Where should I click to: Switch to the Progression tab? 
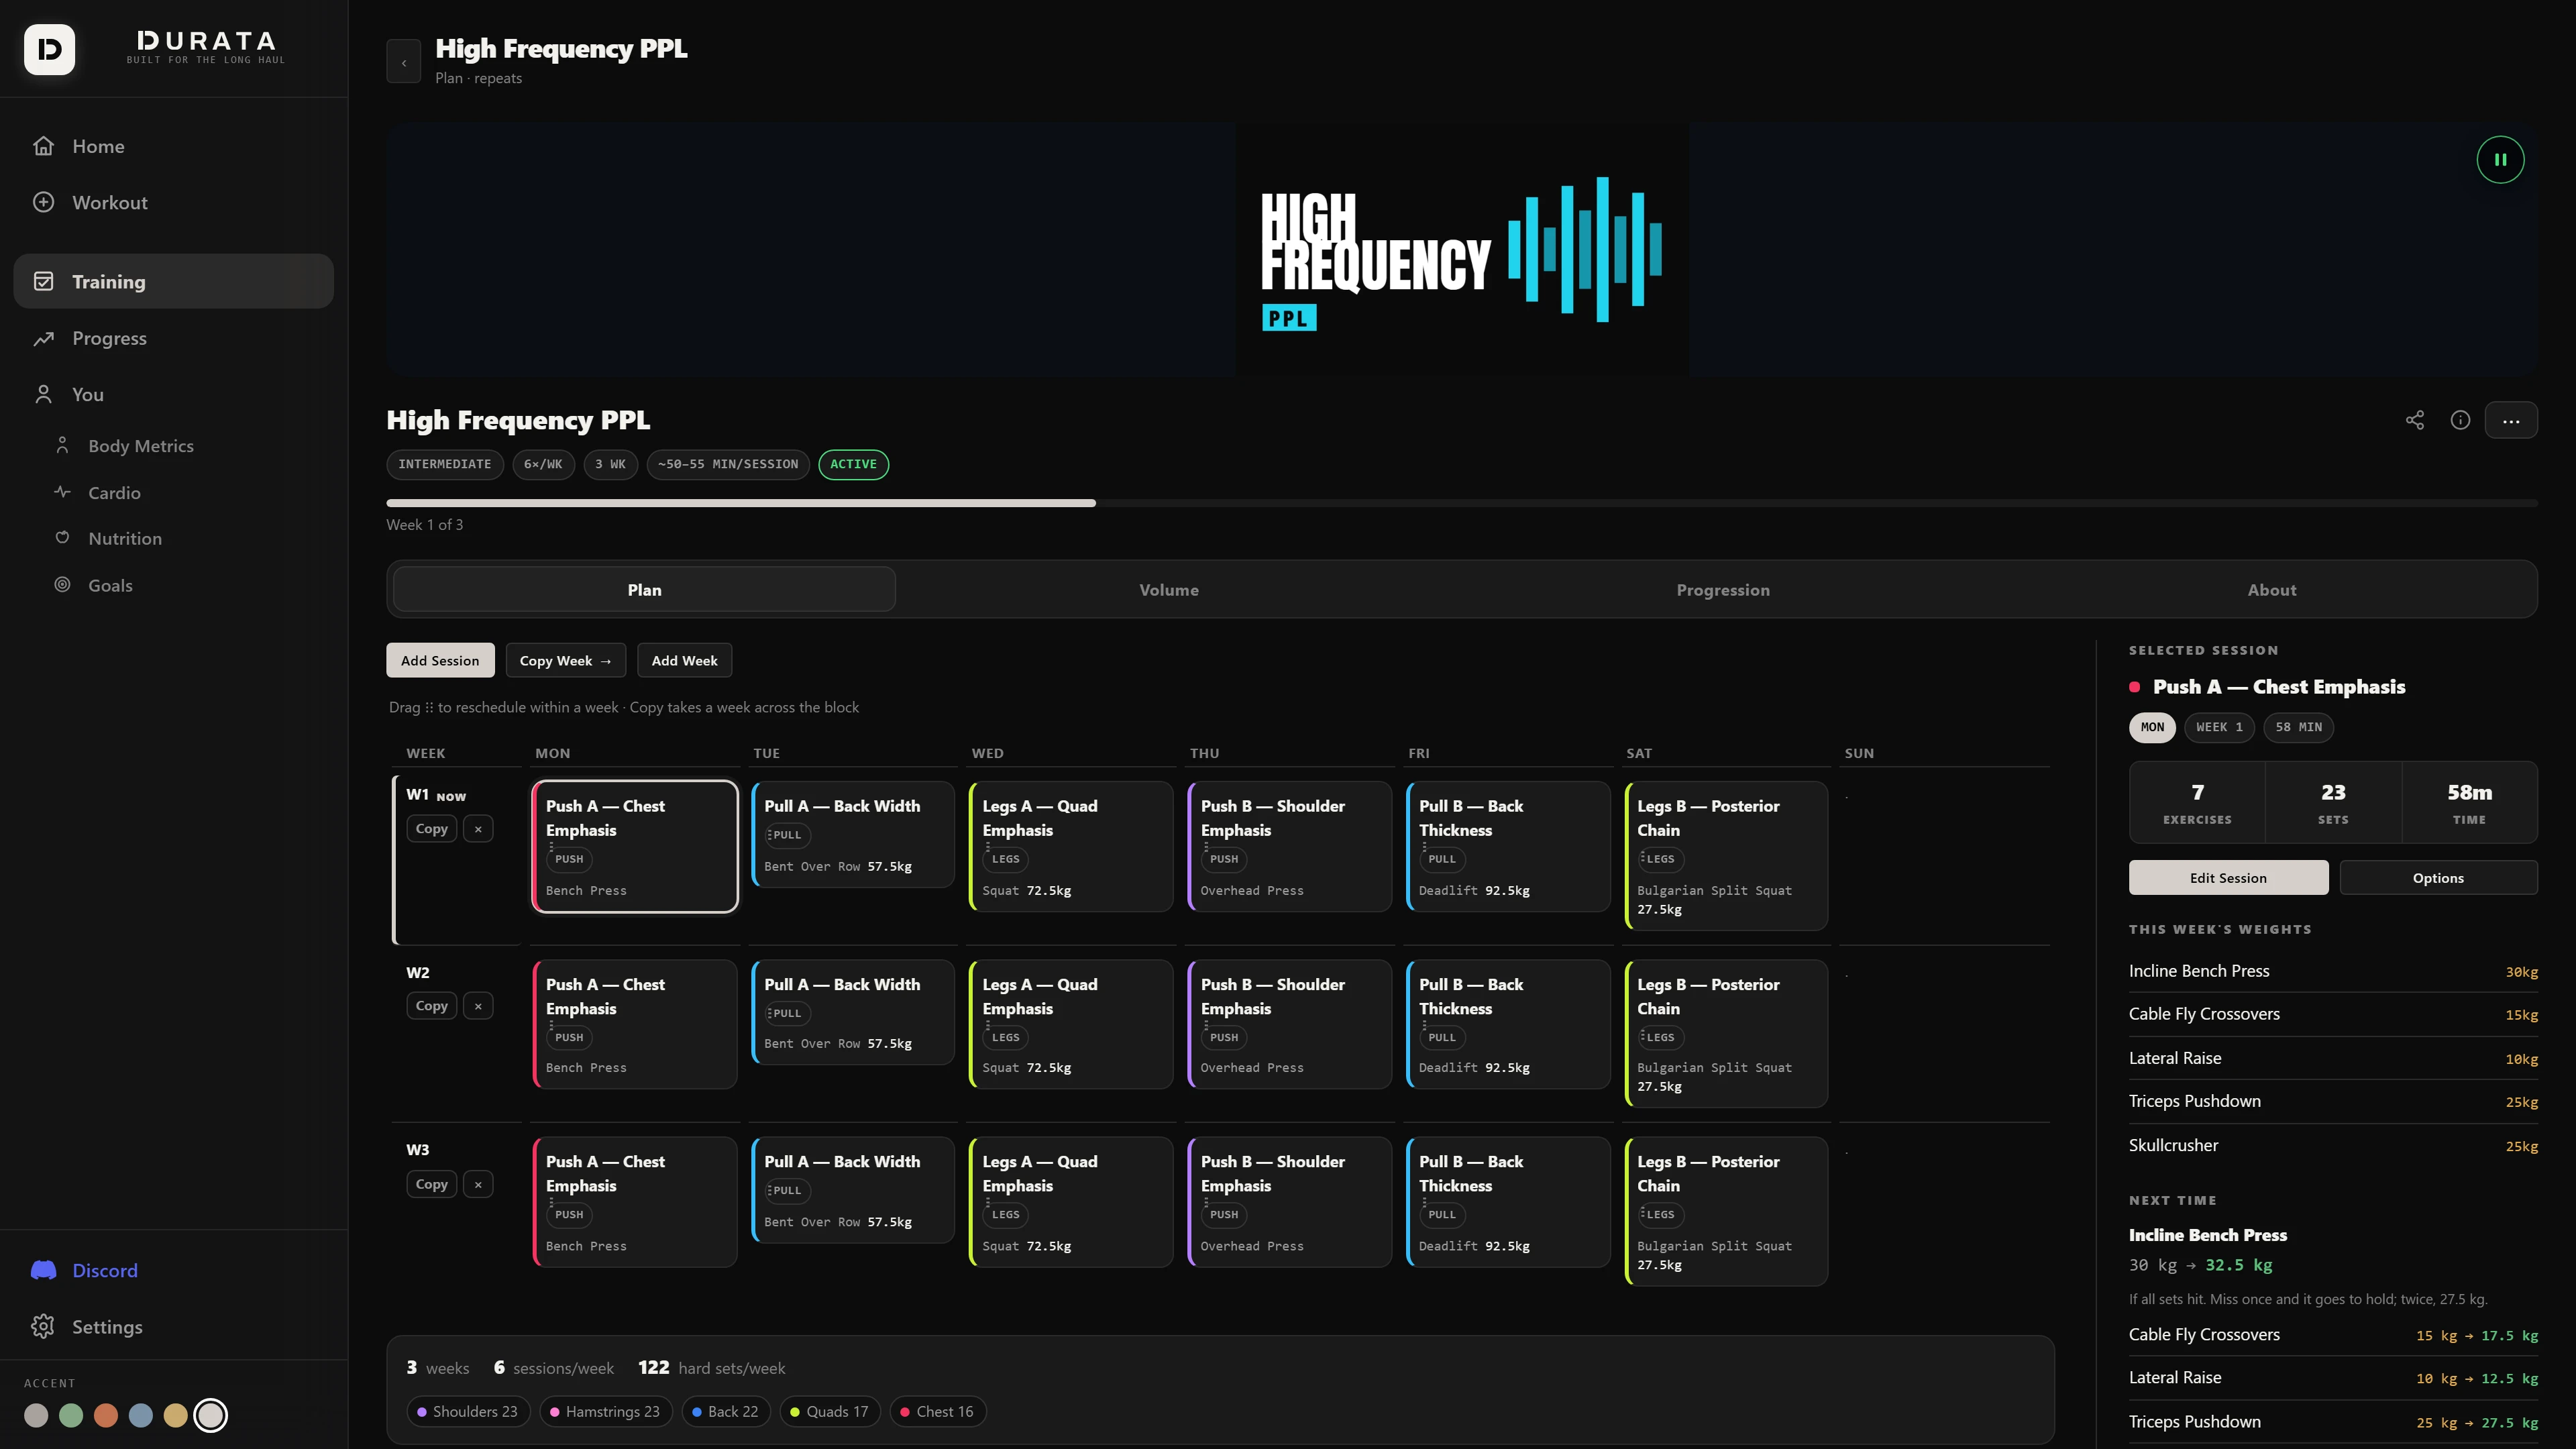(x=1722, y=590)
